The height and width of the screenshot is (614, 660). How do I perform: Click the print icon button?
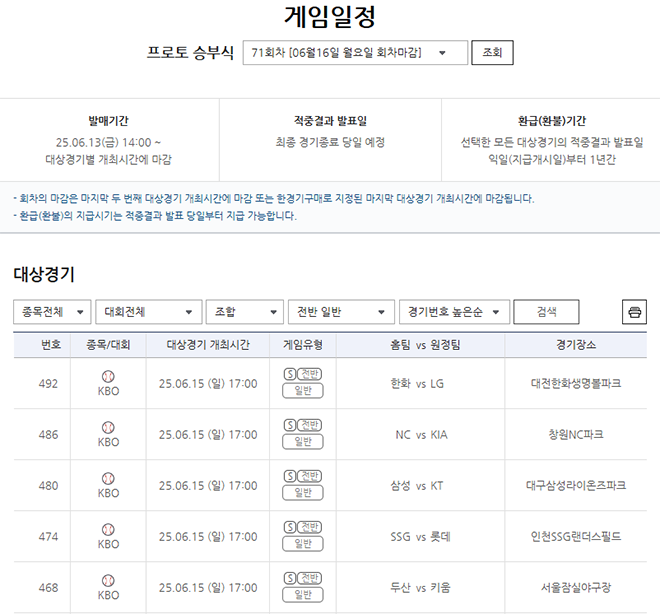(634, 312)
